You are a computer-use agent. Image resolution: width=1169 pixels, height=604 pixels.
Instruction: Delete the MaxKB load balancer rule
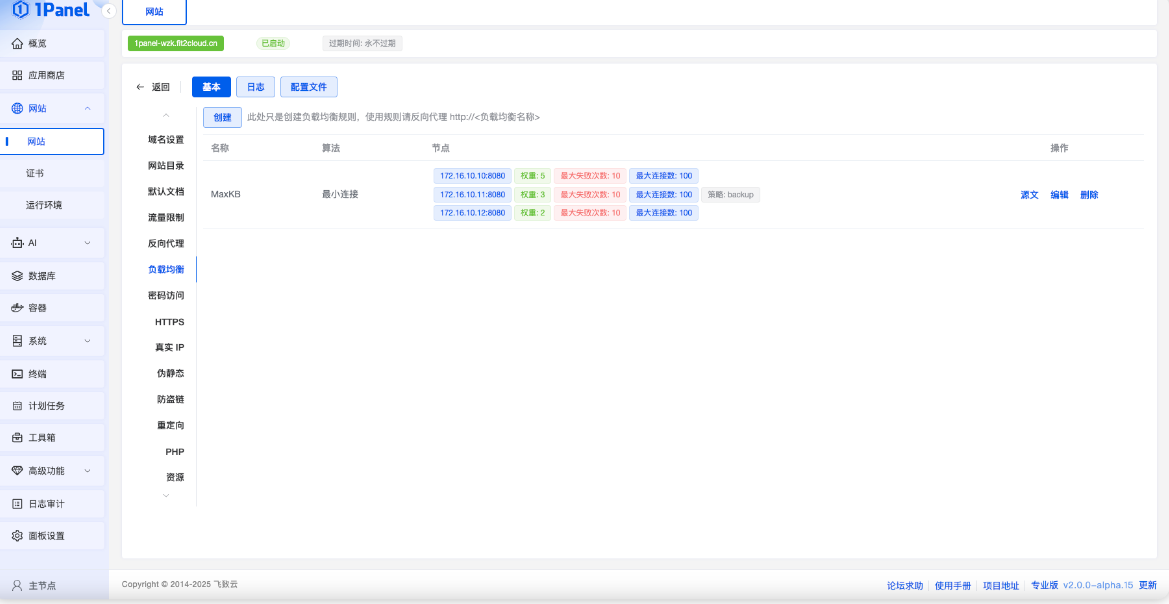(x=1089, y=195)
